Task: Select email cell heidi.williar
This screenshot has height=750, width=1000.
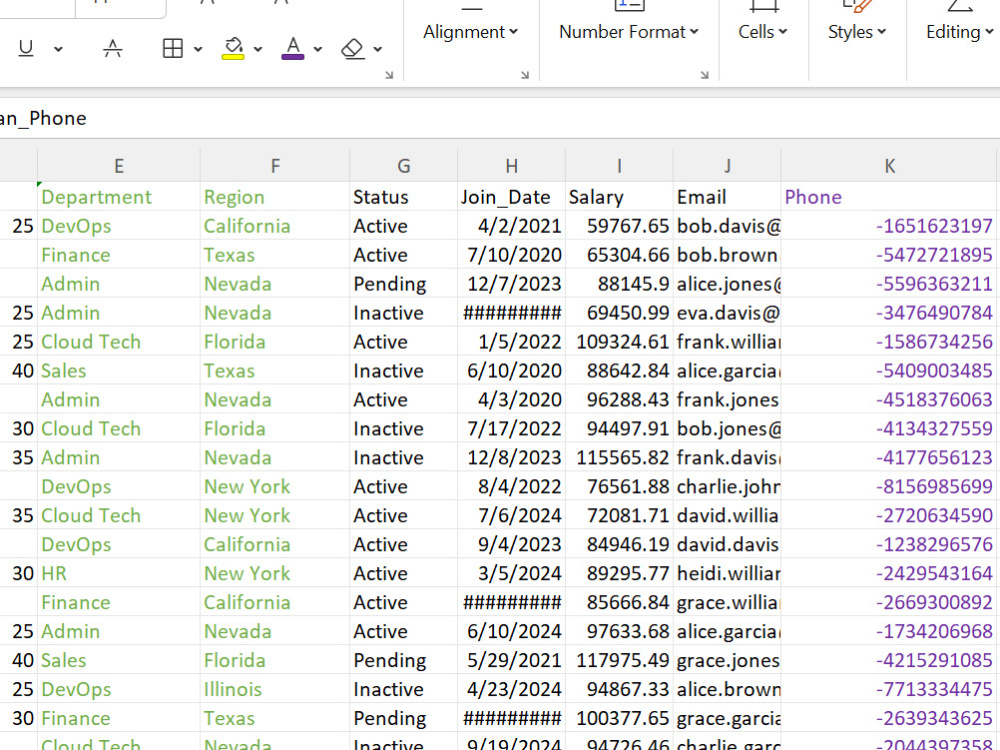Action: pyautogui.click(x=727, y=574)
